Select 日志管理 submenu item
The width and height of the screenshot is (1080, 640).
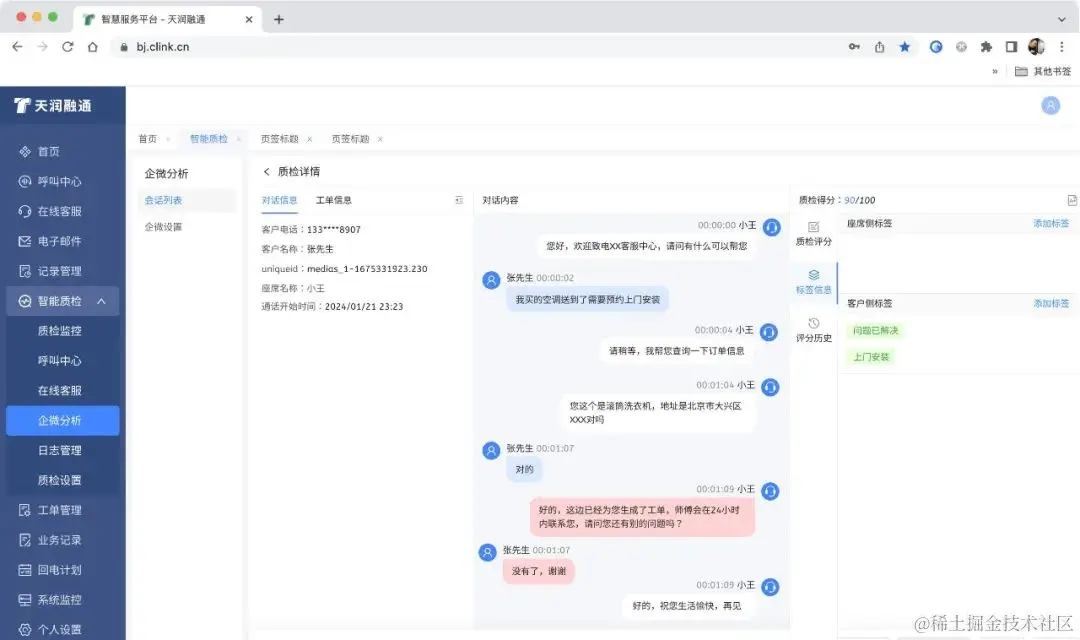[60, 451]
